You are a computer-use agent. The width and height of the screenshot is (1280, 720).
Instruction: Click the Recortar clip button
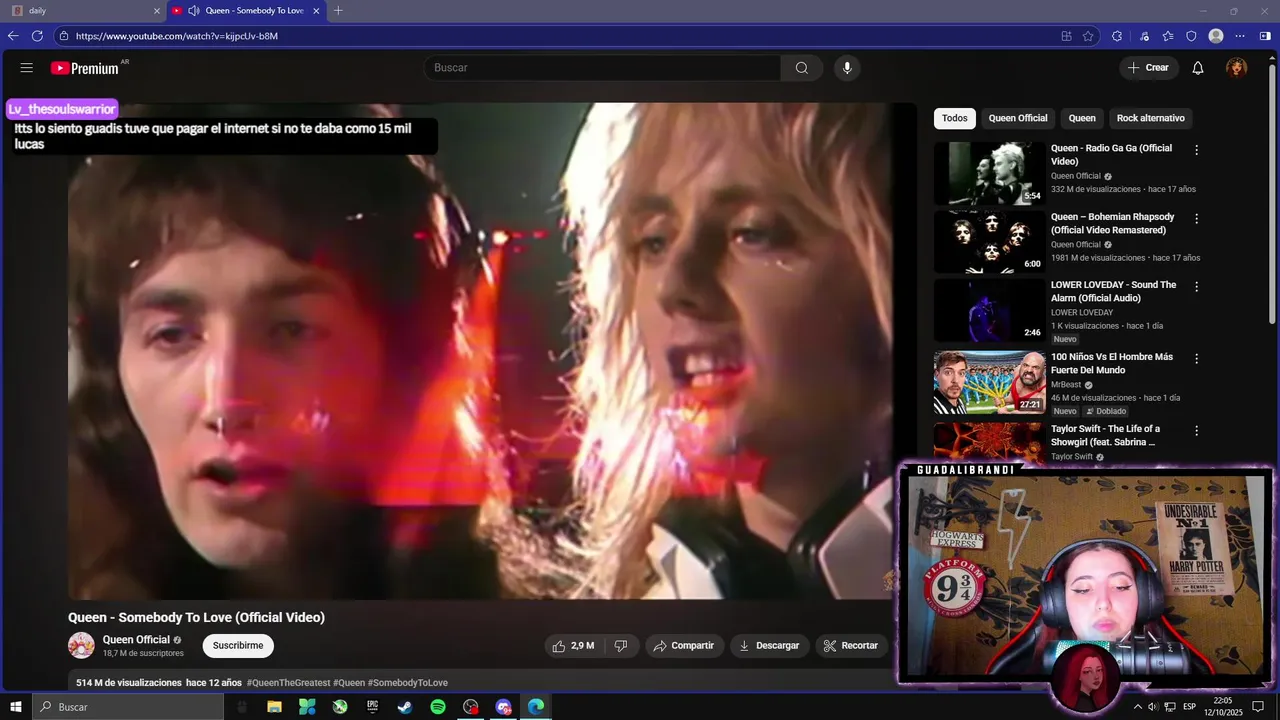851,646
